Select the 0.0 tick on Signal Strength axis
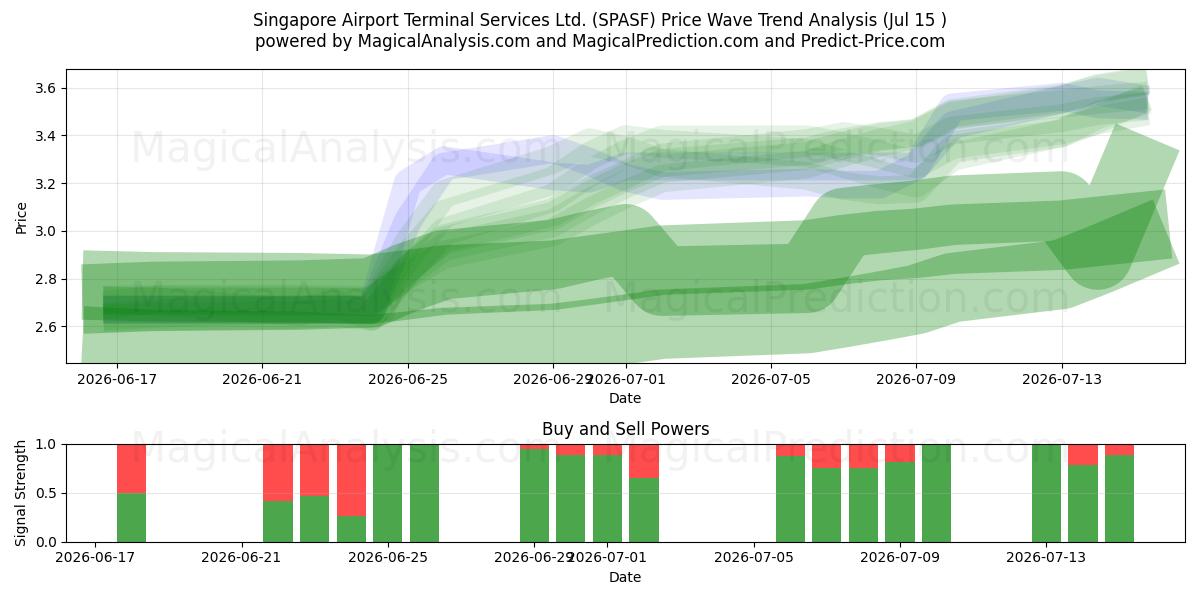This screenshot has width=1200, height=600. (x=47, y=542)
